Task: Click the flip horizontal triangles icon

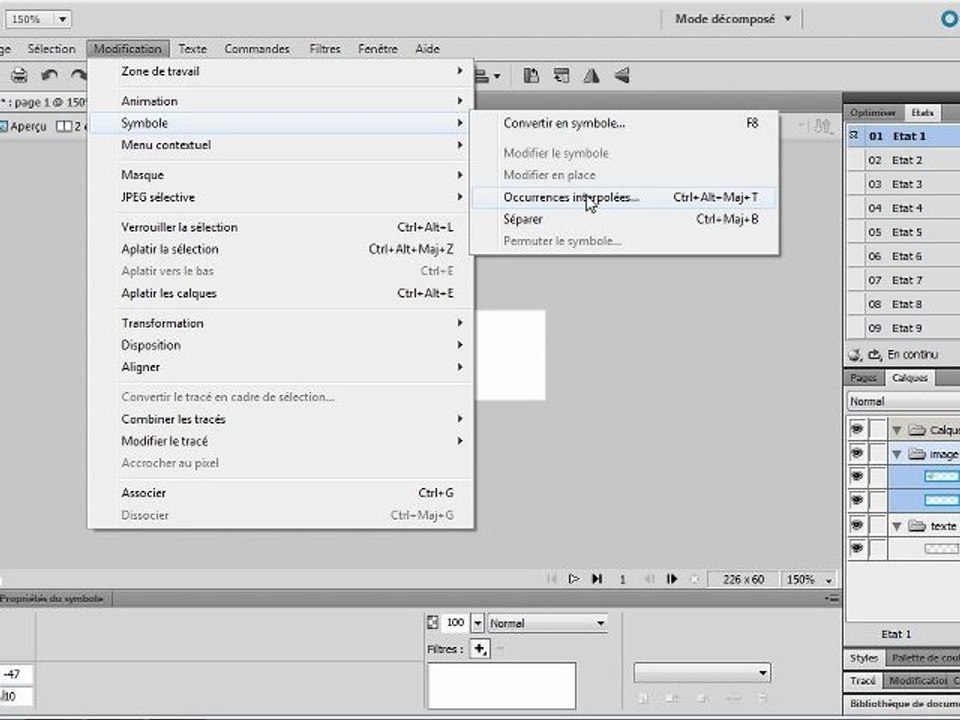Action: point(591,75)
